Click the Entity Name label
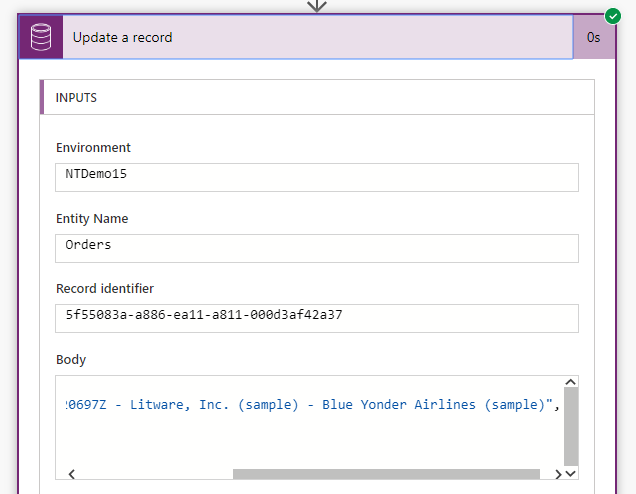The width and height of the screenshot is (636, 494). pos(92,219)
